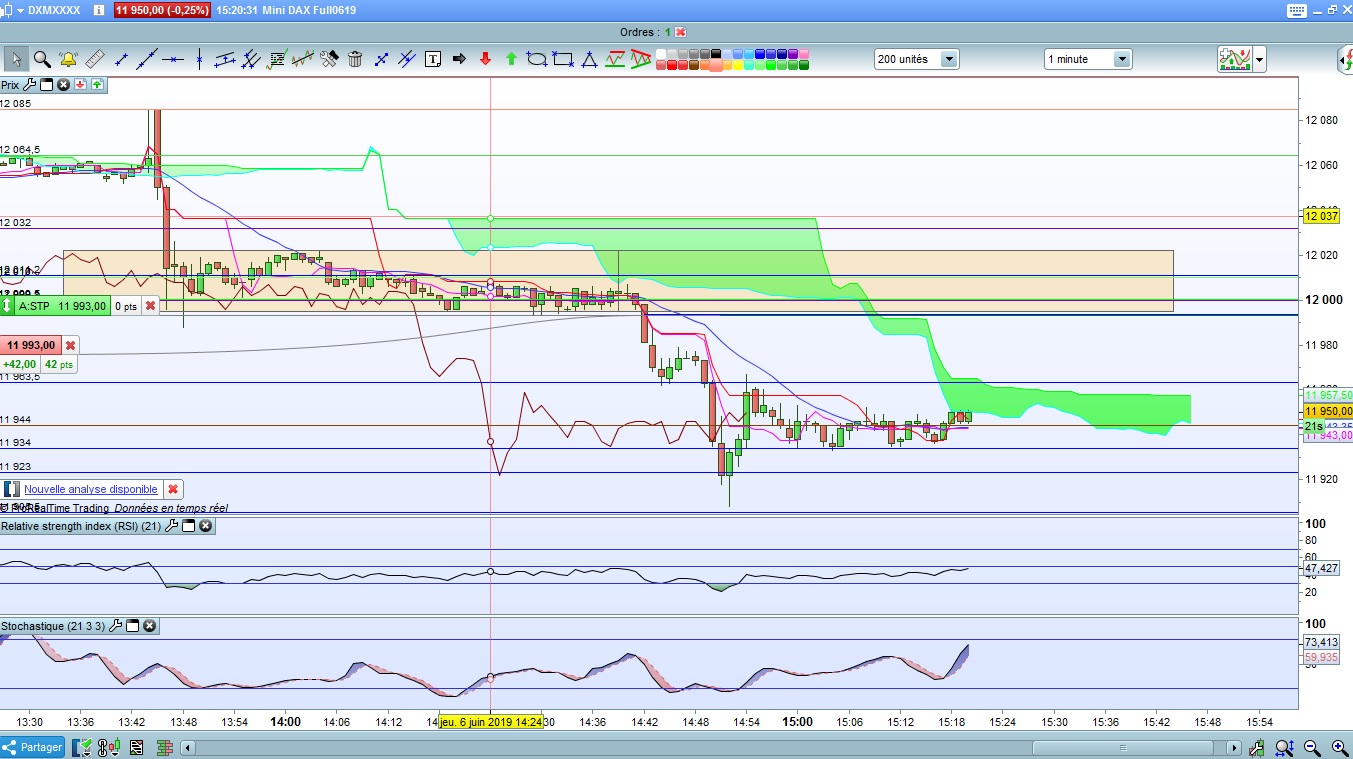Activate the magnifying glass zoom tool

point(42,59)
